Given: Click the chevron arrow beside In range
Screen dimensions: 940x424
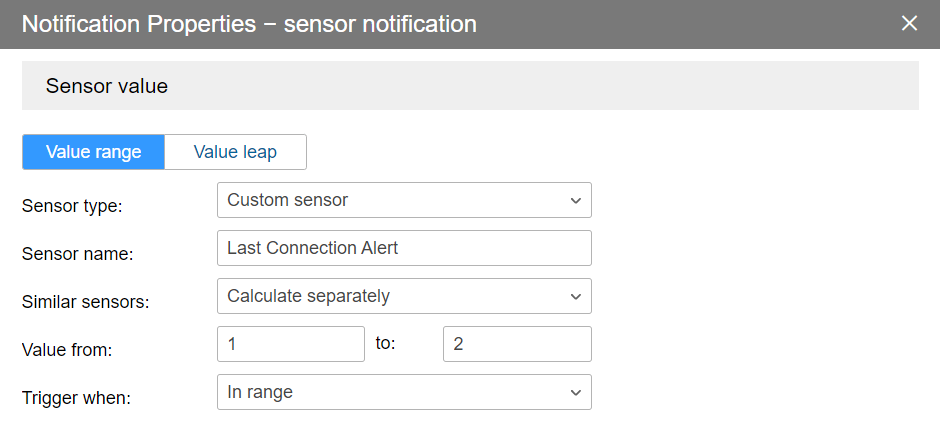Looking at the screenshot, I should click(x=576, y=392).
